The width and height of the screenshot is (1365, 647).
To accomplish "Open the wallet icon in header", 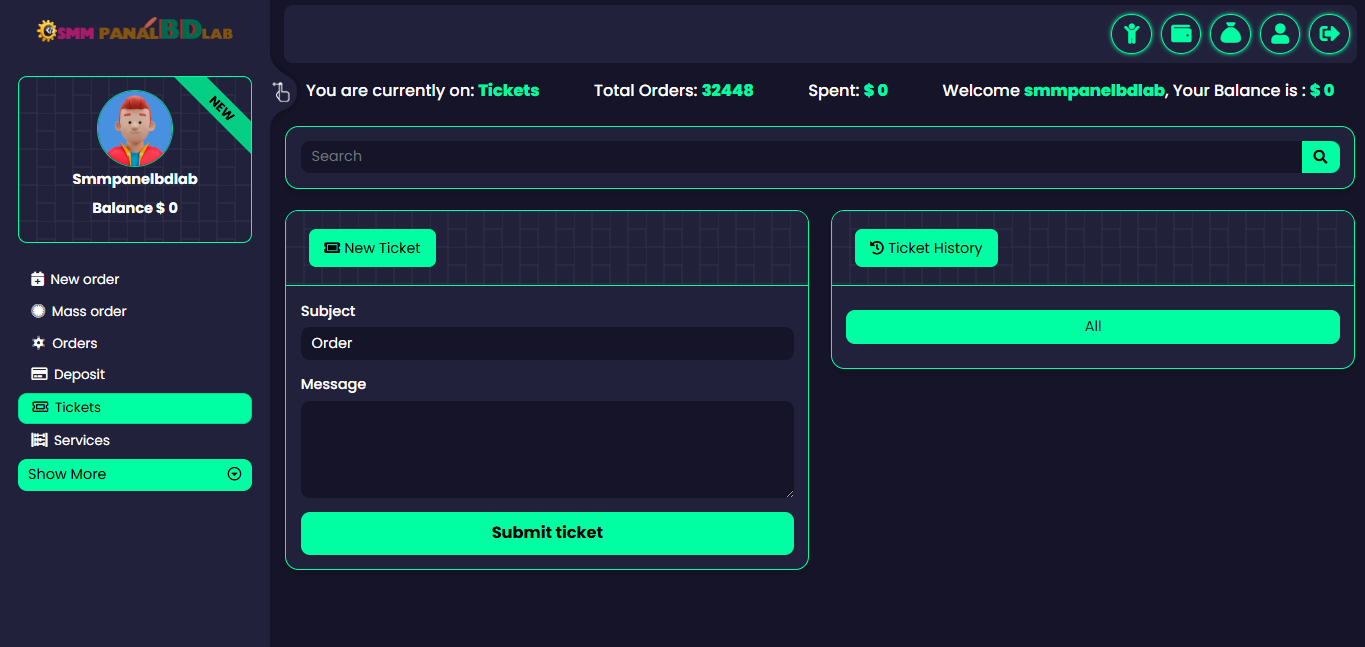I will click(1181, 34).
